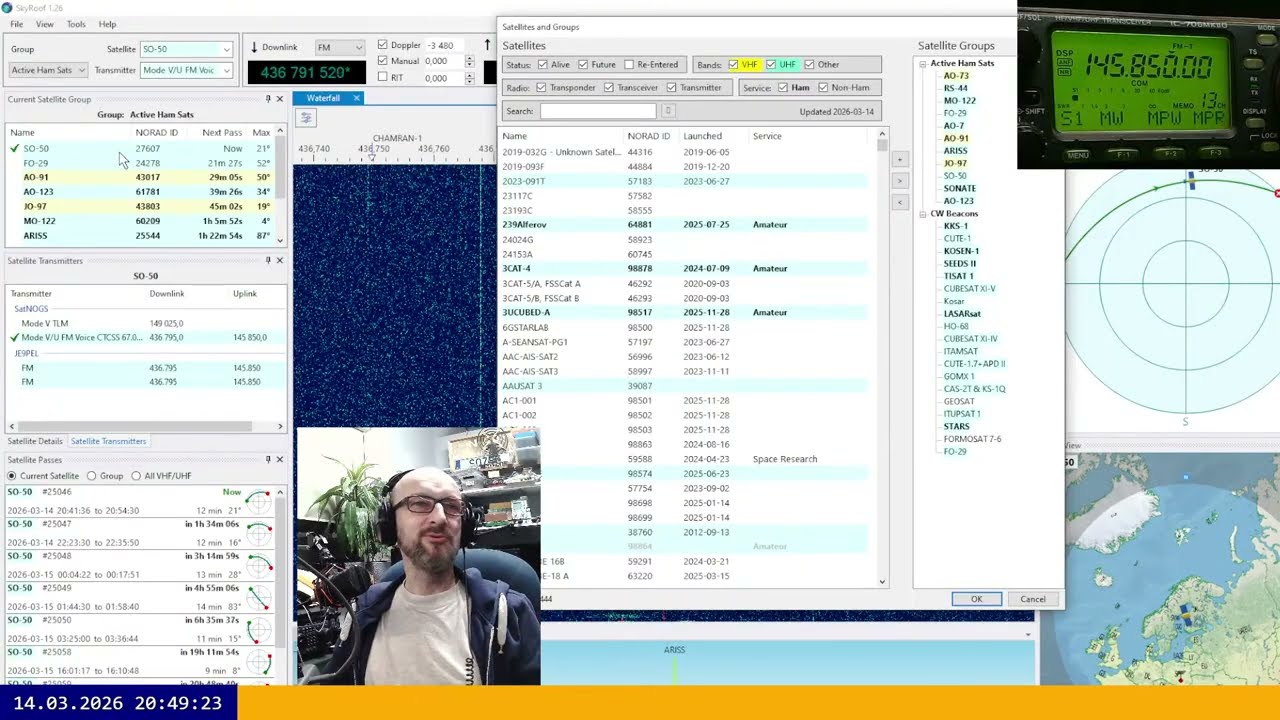Toggle the Other bands checkbox

point(809,65)
